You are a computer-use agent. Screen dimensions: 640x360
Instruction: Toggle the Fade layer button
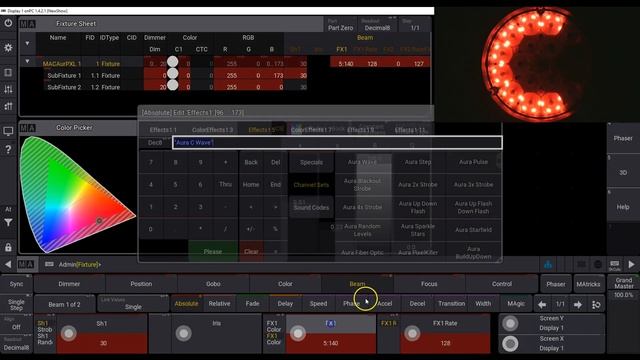252,304
